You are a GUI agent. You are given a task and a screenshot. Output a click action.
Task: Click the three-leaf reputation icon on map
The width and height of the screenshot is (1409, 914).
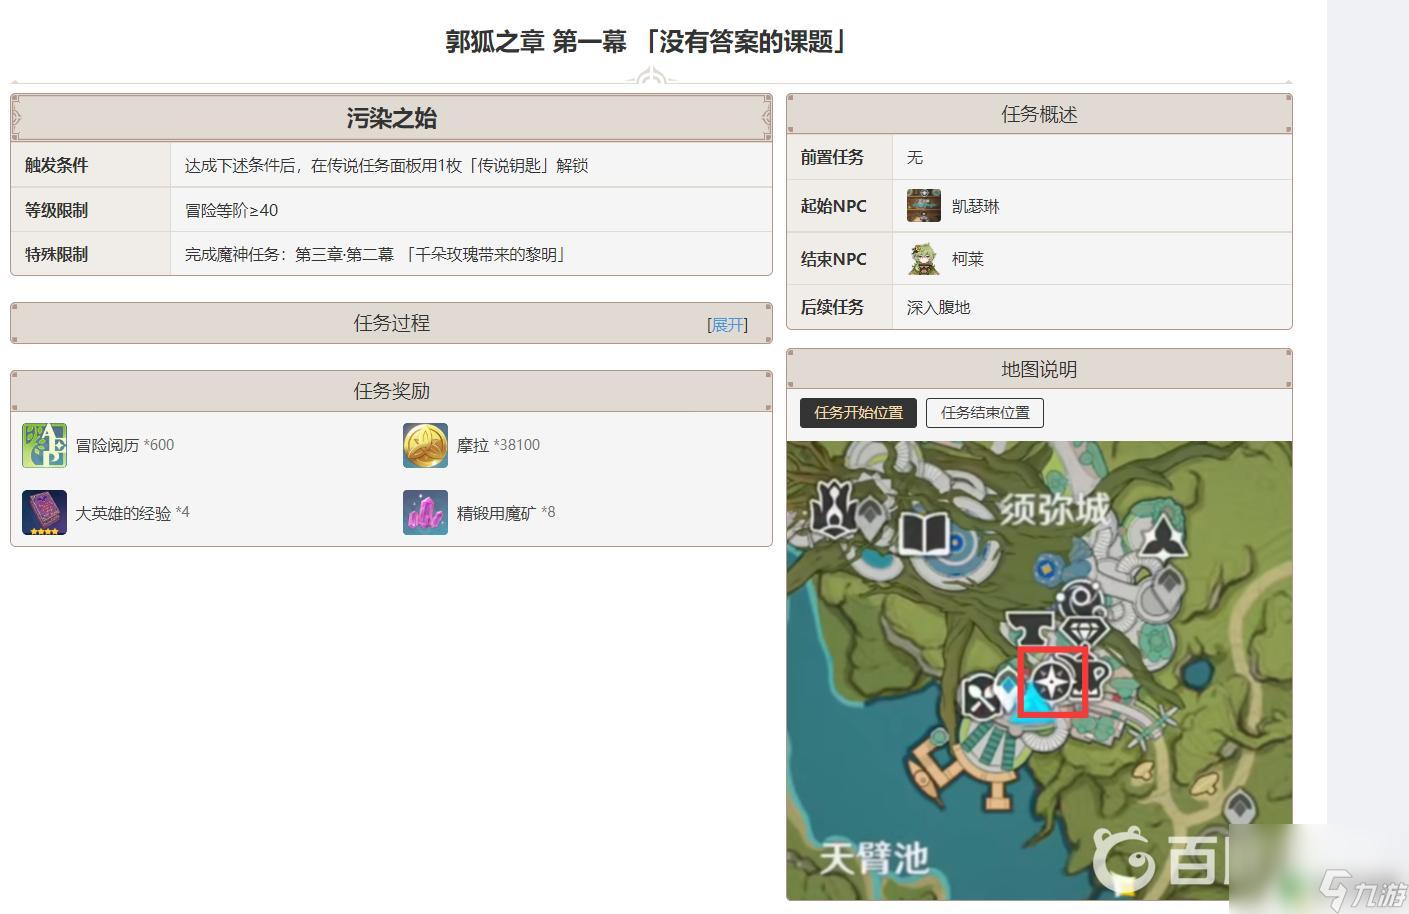click(x=1163, y=538)
